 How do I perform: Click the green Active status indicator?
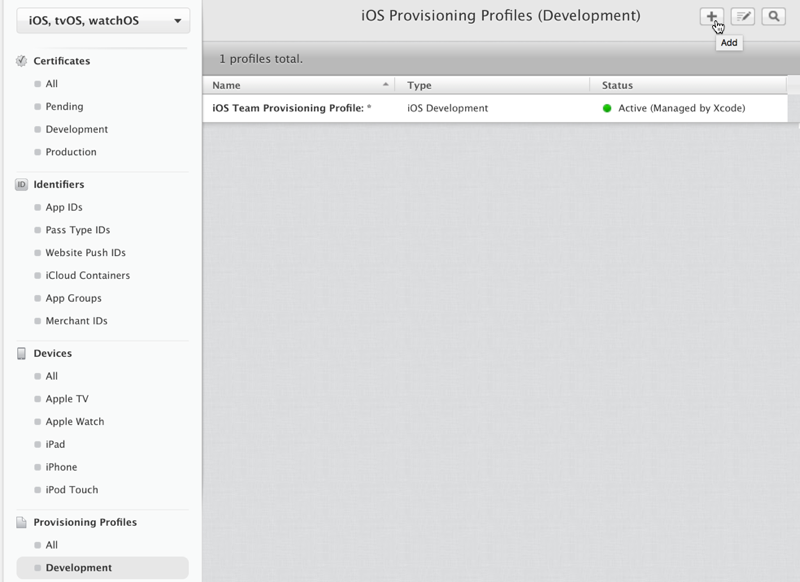coord(607,108)
